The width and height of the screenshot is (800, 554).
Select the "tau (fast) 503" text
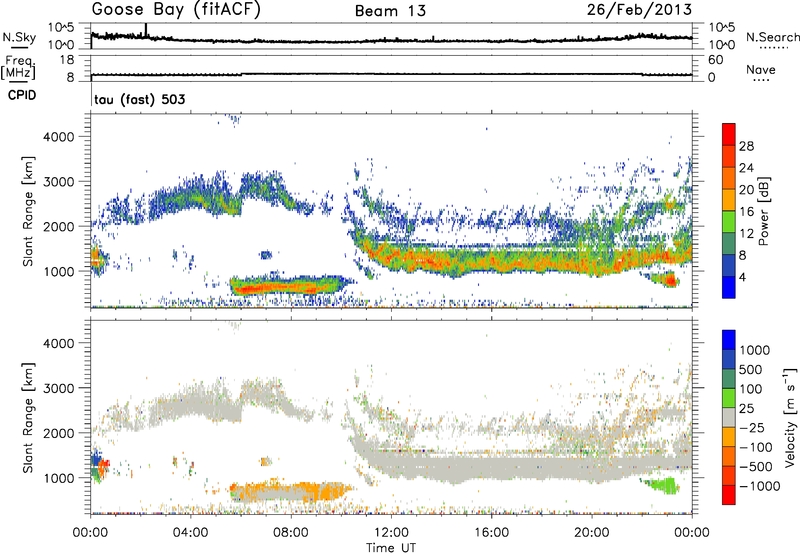[140, 99]
